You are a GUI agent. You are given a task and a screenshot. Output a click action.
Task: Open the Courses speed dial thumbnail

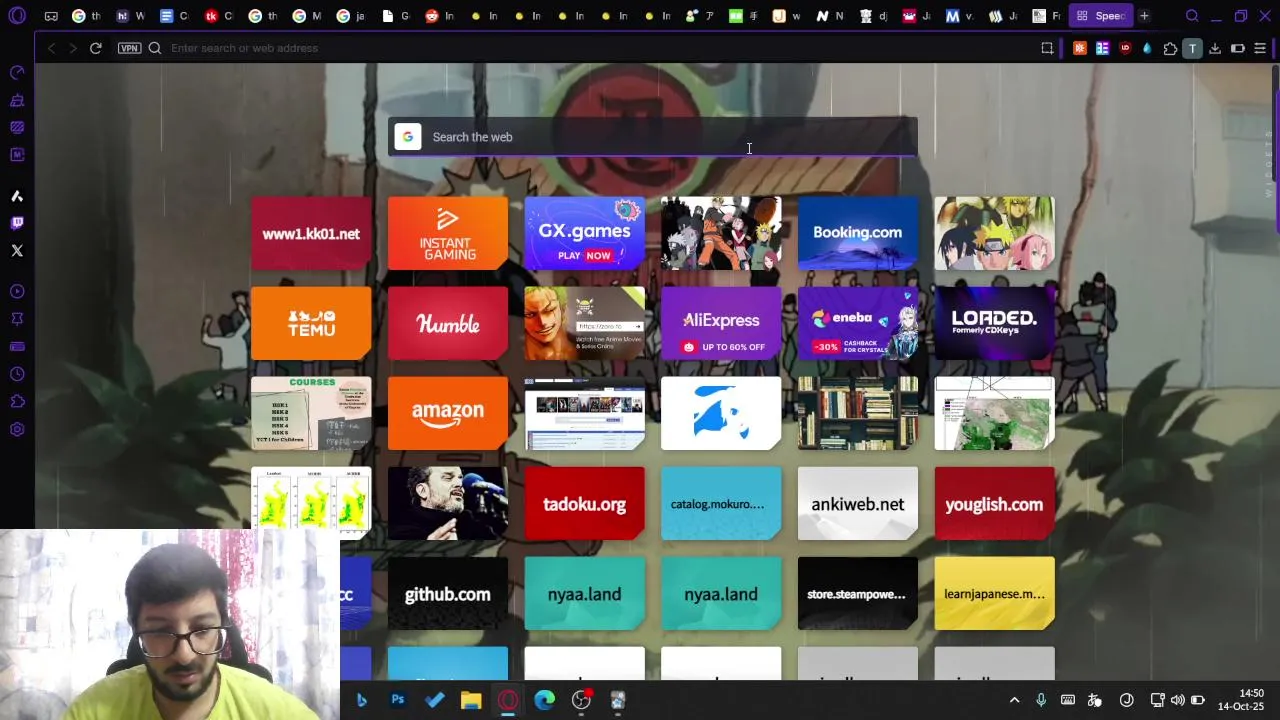(311, 413)
